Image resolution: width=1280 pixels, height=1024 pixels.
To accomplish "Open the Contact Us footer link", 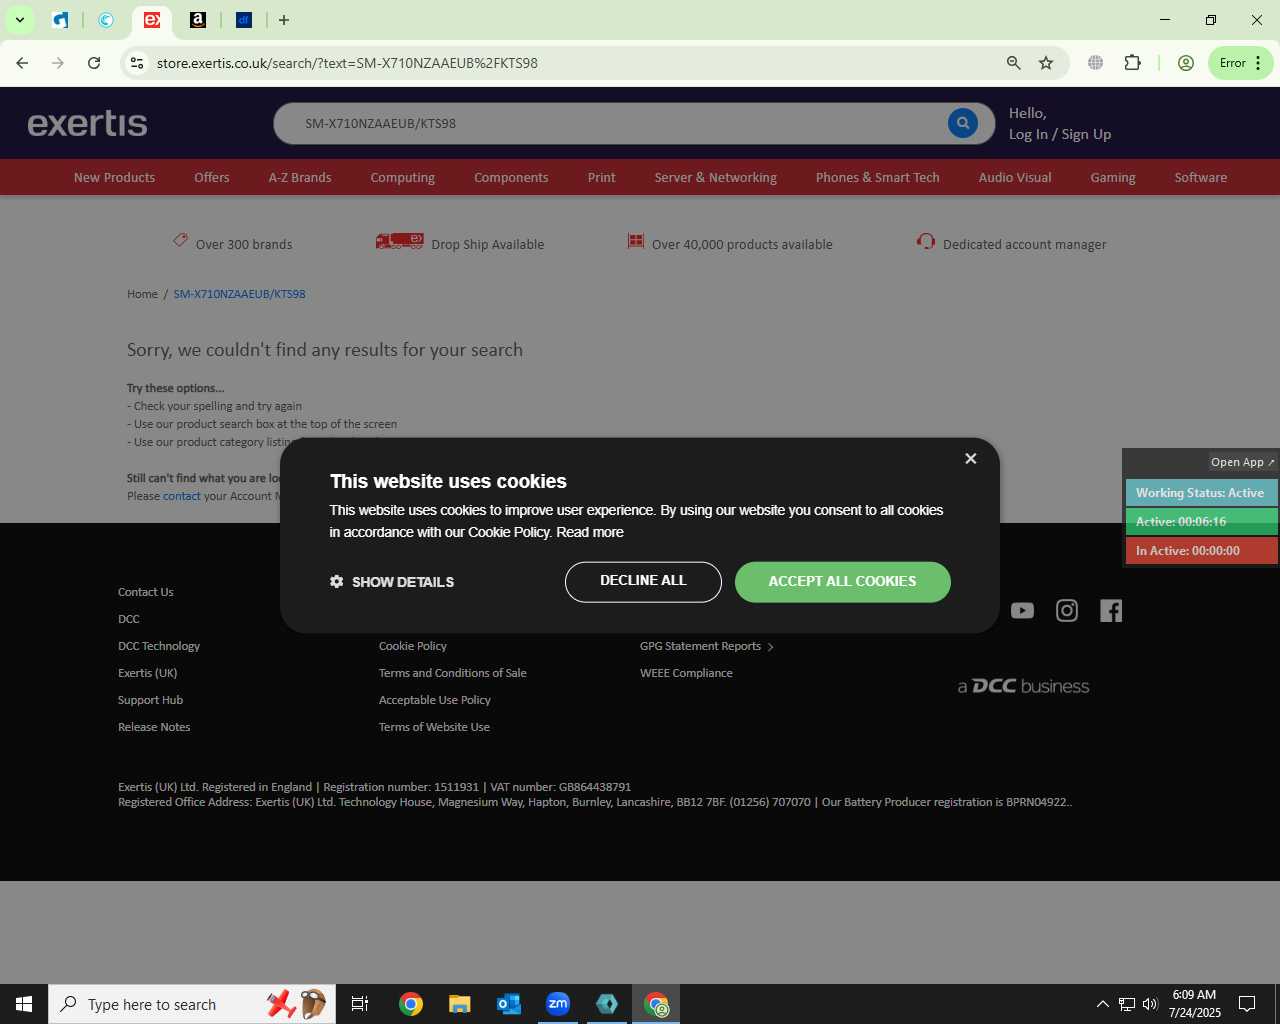I will [x=146, y=592].
